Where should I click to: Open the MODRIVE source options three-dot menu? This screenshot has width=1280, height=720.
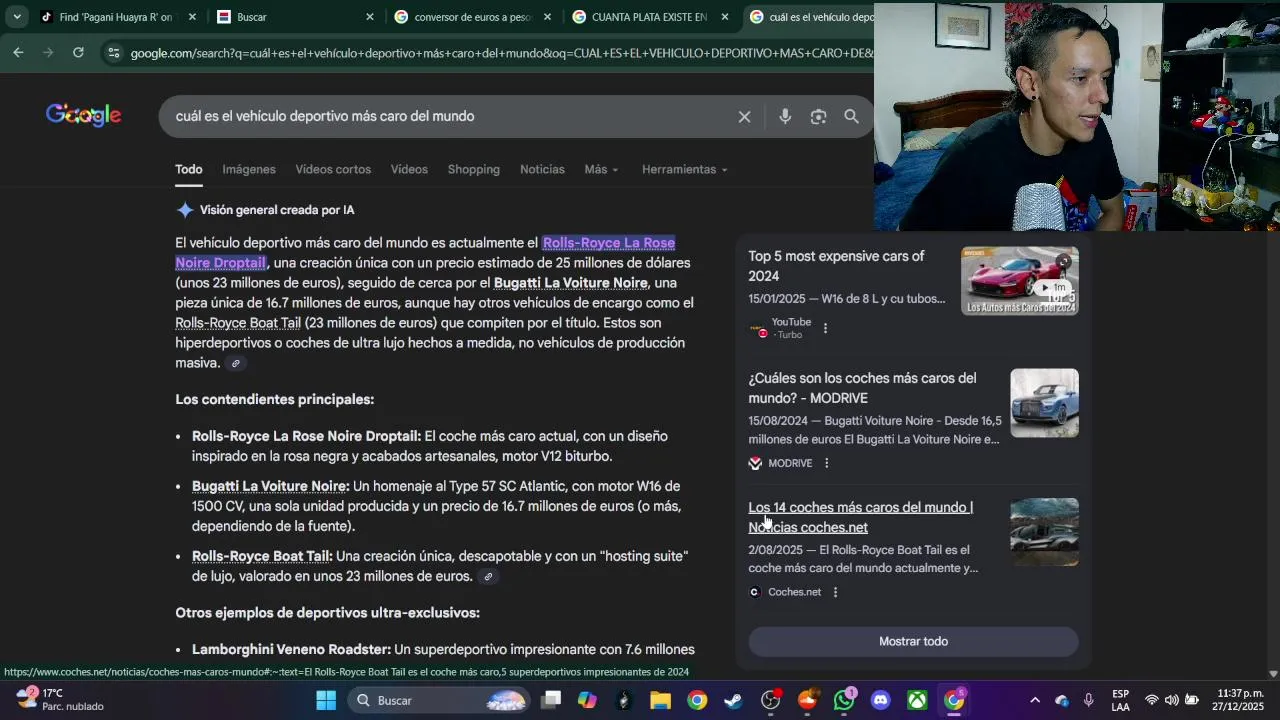[x=826, y=463]
